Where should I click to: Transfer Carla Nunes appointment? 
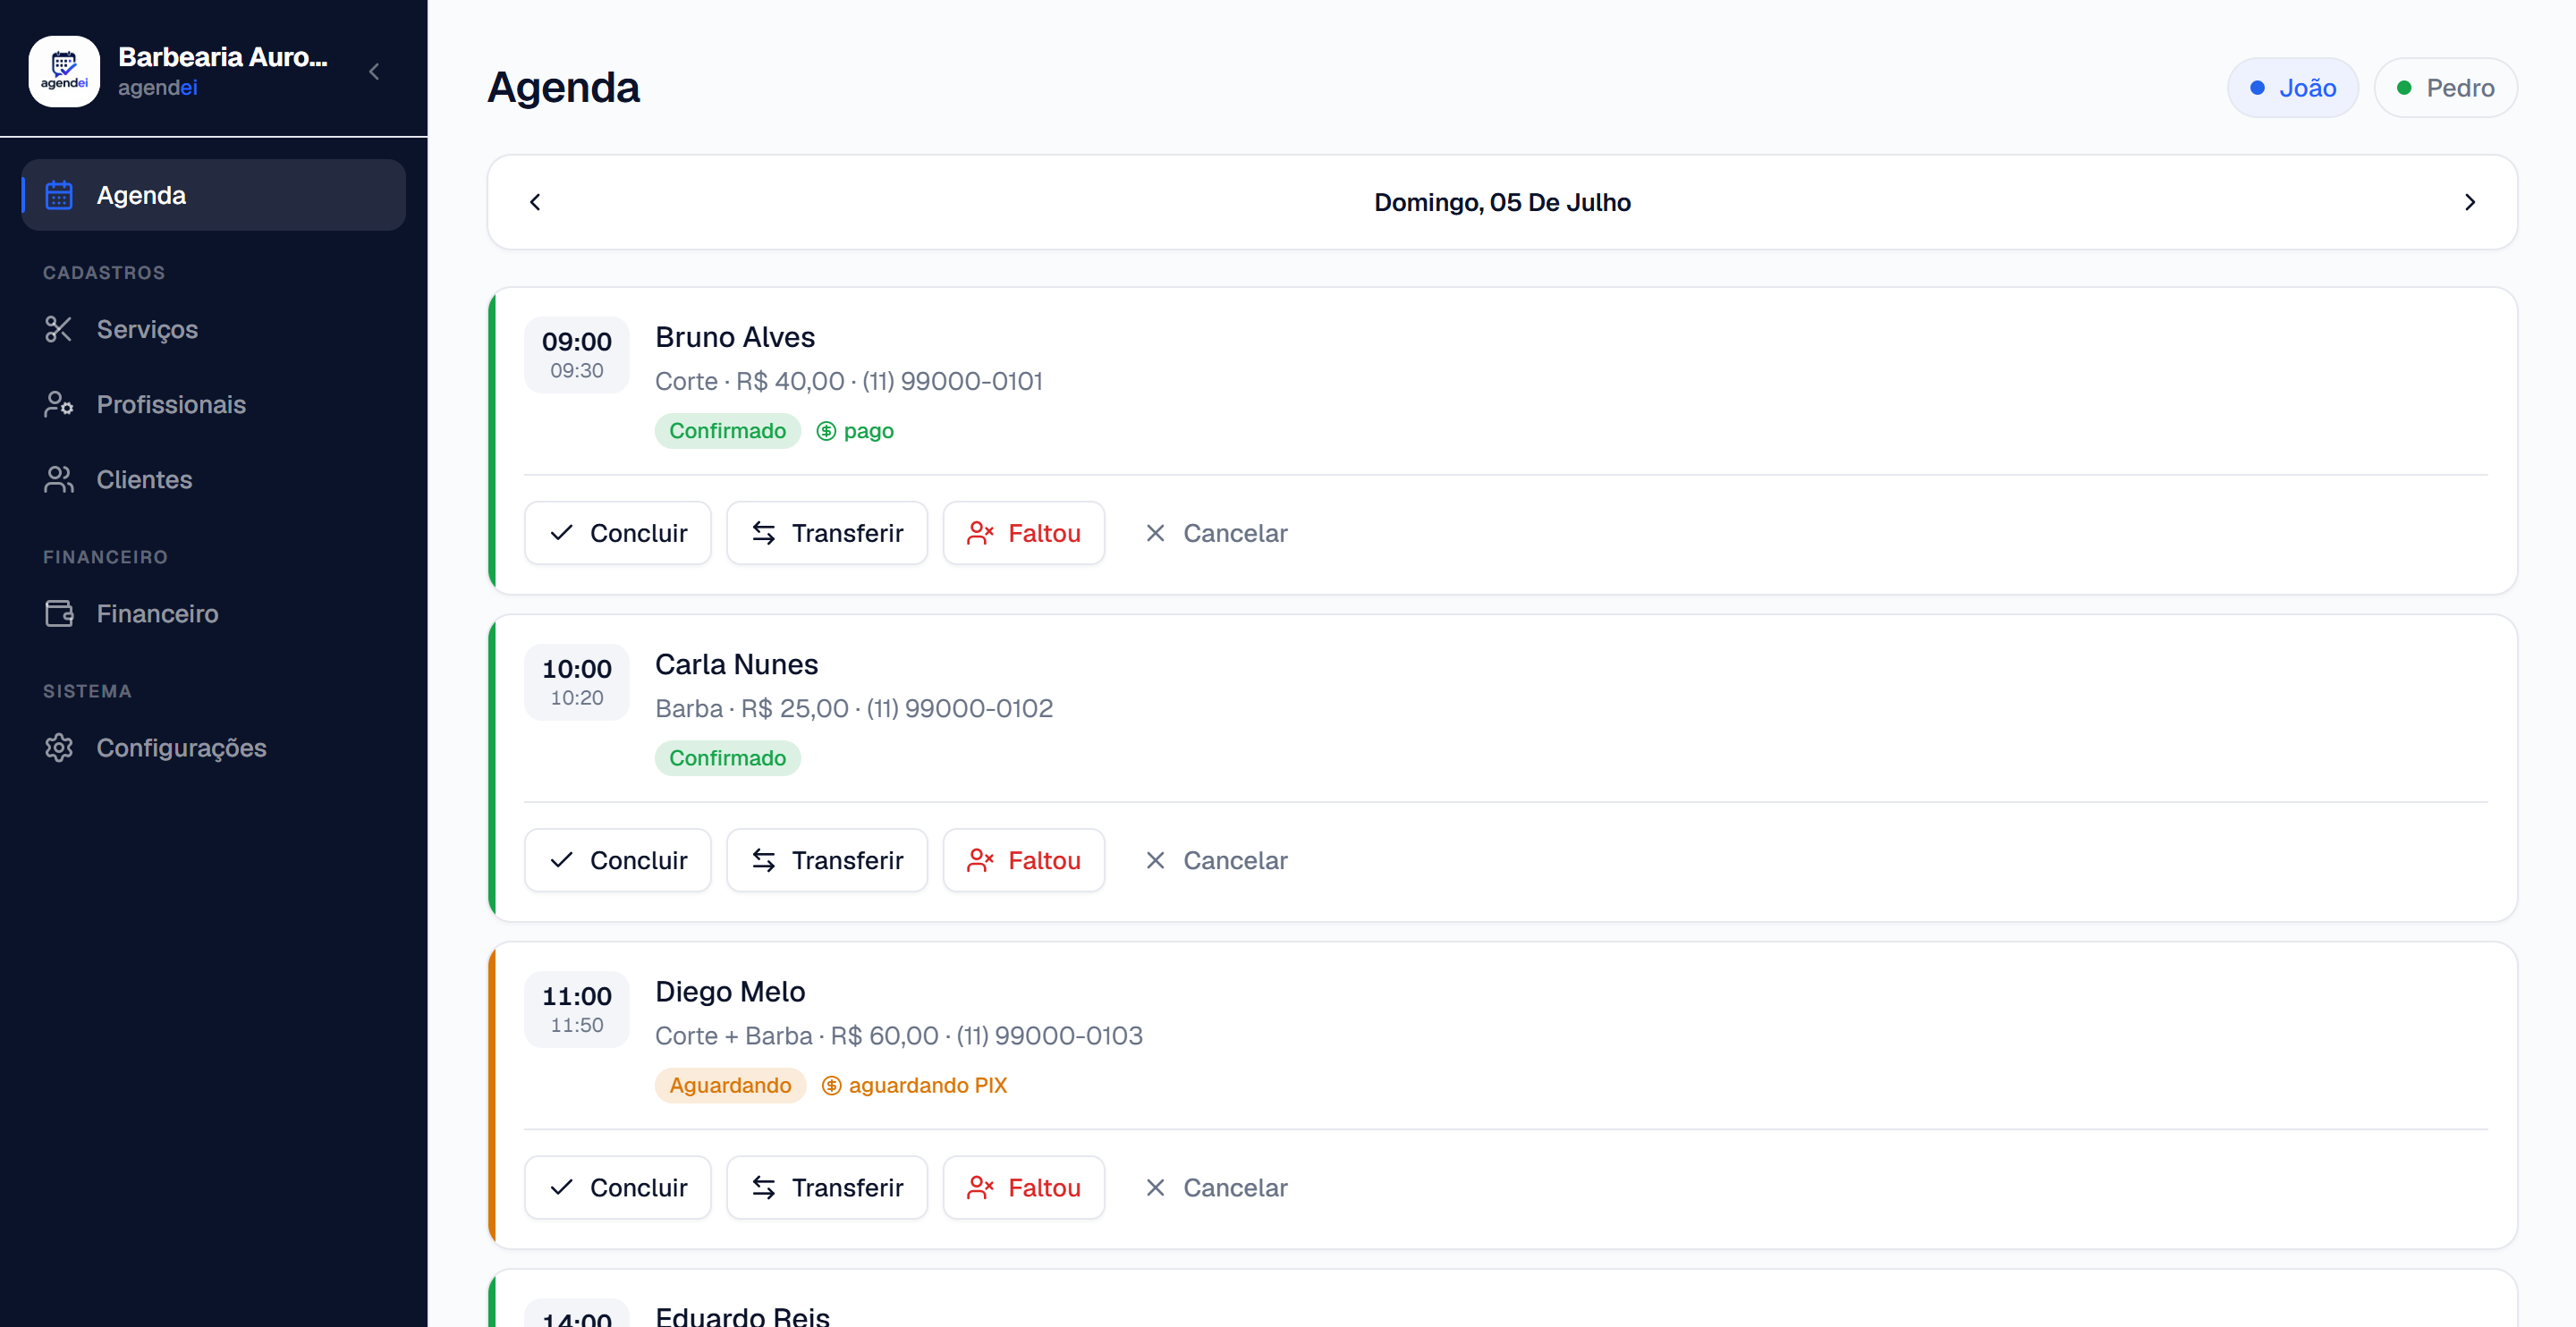827,860
